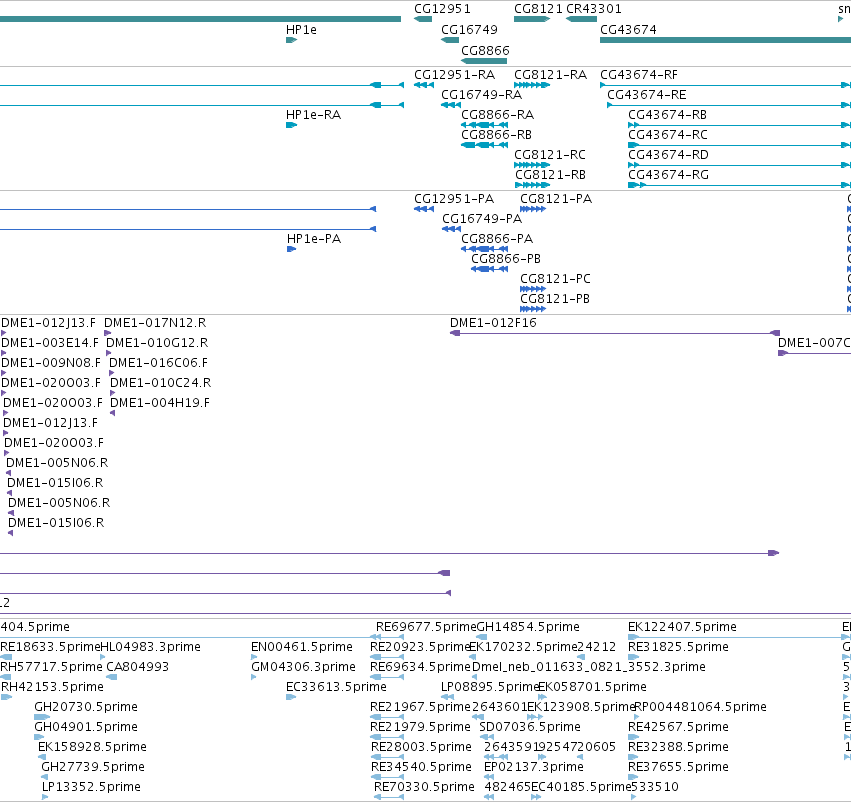This screenshot has height=802, width=851.
Task: Select transcript CG8866-RA
Action: click(497, 114)
